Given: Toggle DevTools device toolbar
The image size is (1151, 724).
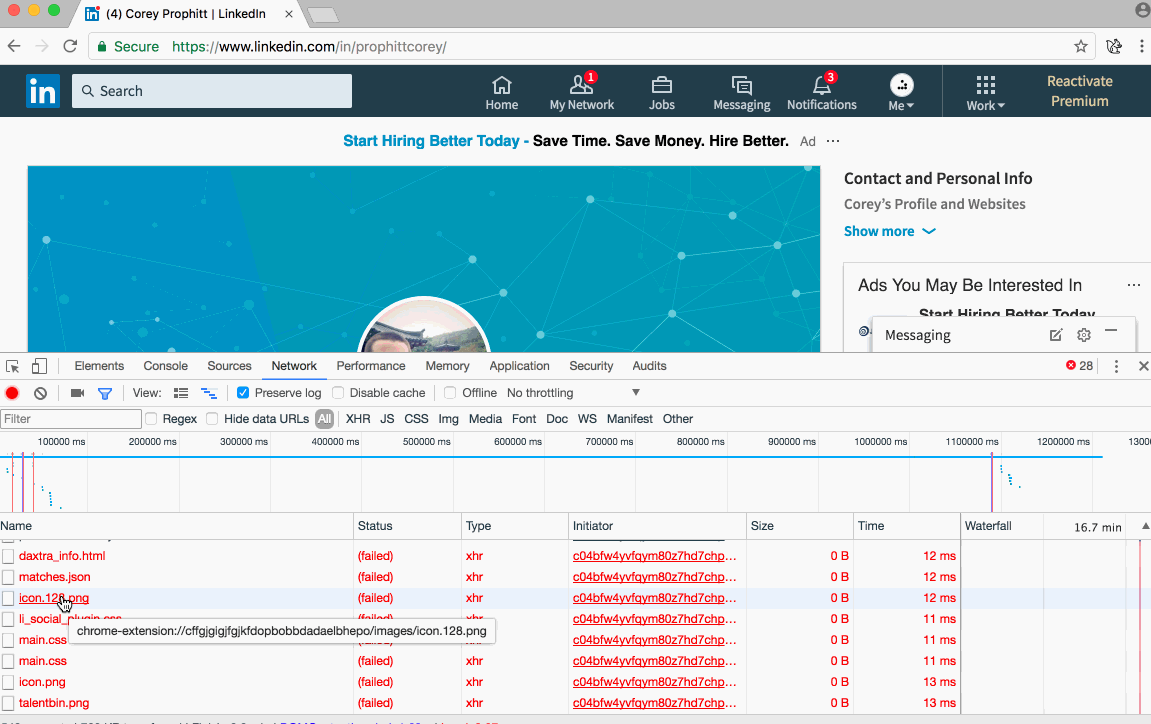Looking at the screenshot, I should [39, 366].
